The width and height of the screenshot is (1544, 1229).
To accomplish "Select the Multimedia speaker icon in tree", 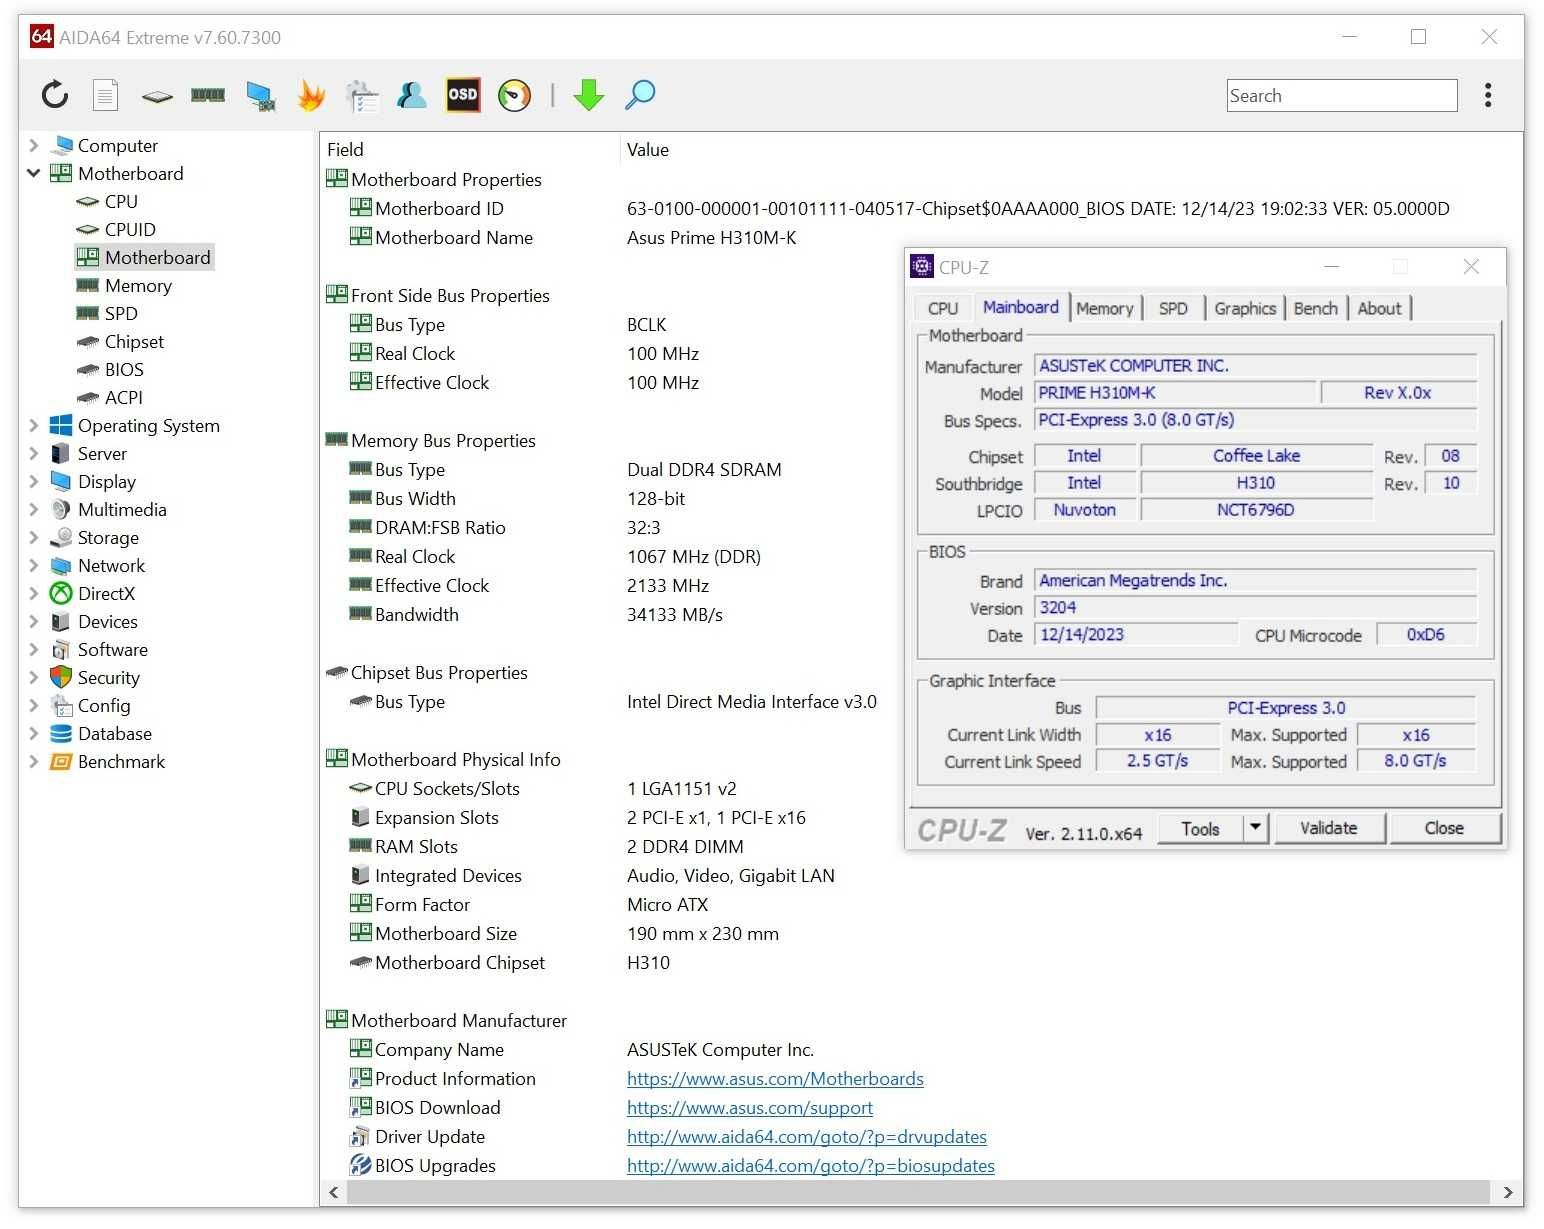I will pyautogui.click(x=61, y=509).
